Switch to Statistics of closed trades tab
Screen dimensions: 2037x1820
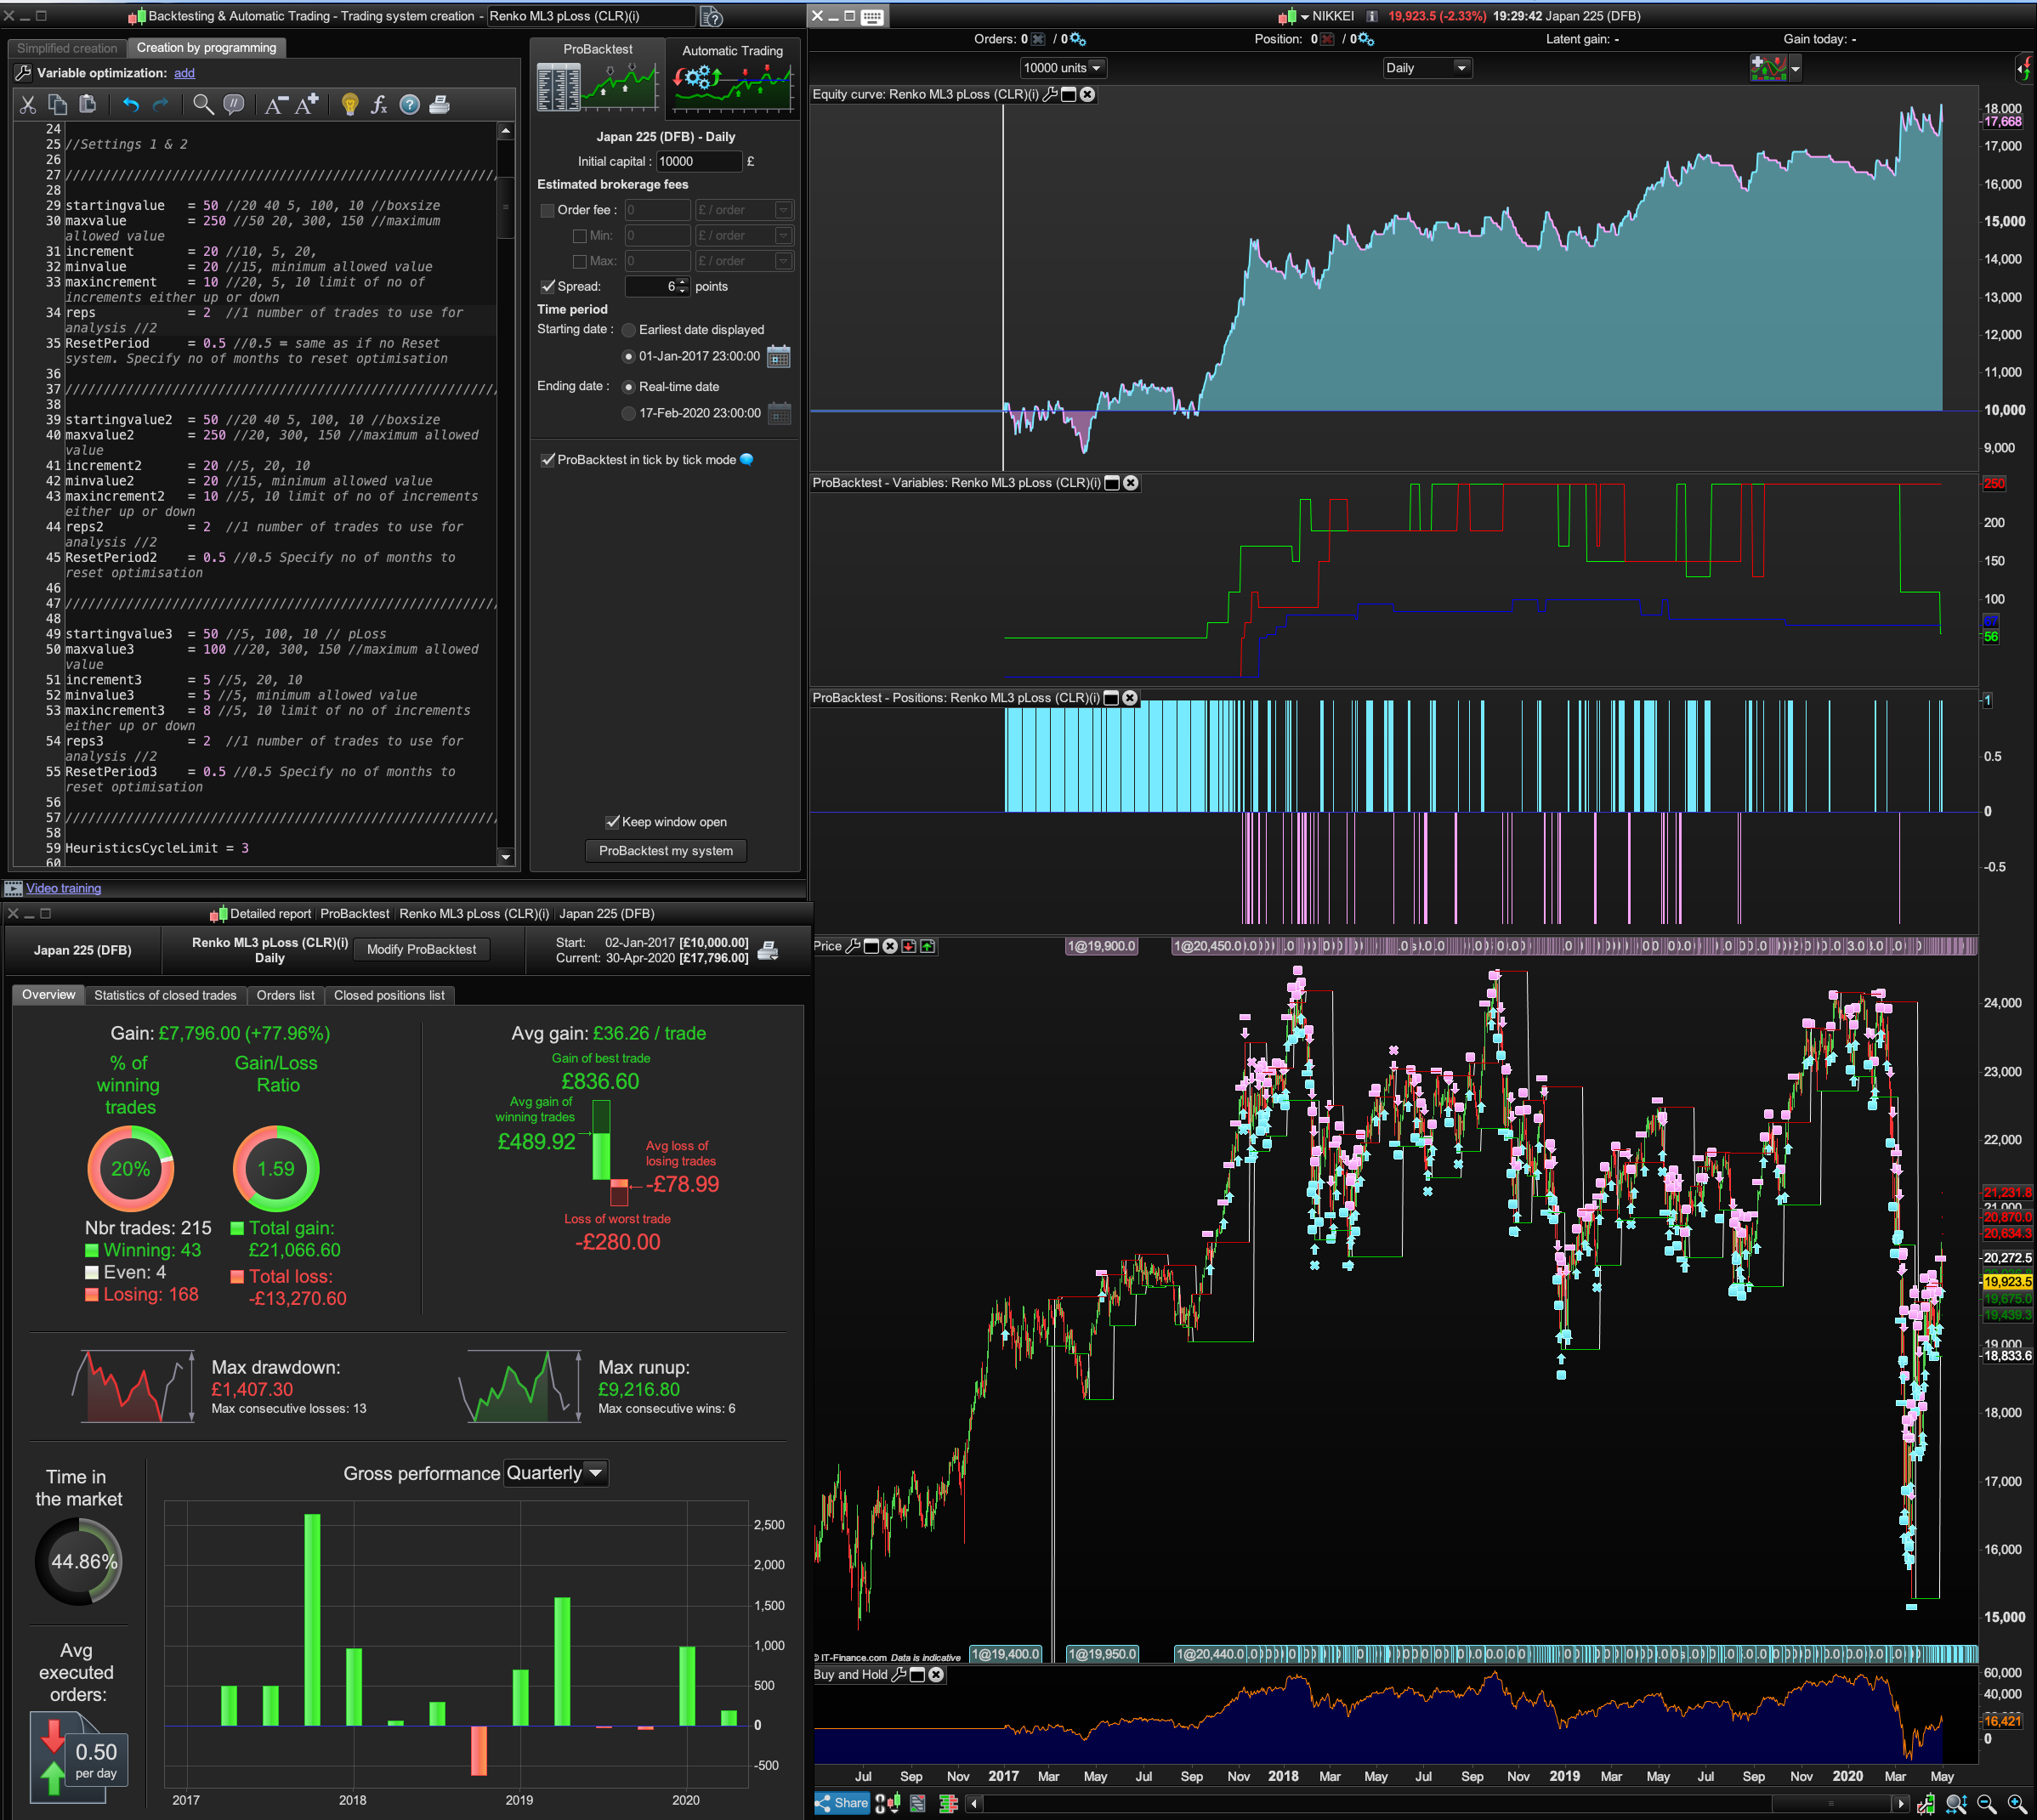(165, 995)
